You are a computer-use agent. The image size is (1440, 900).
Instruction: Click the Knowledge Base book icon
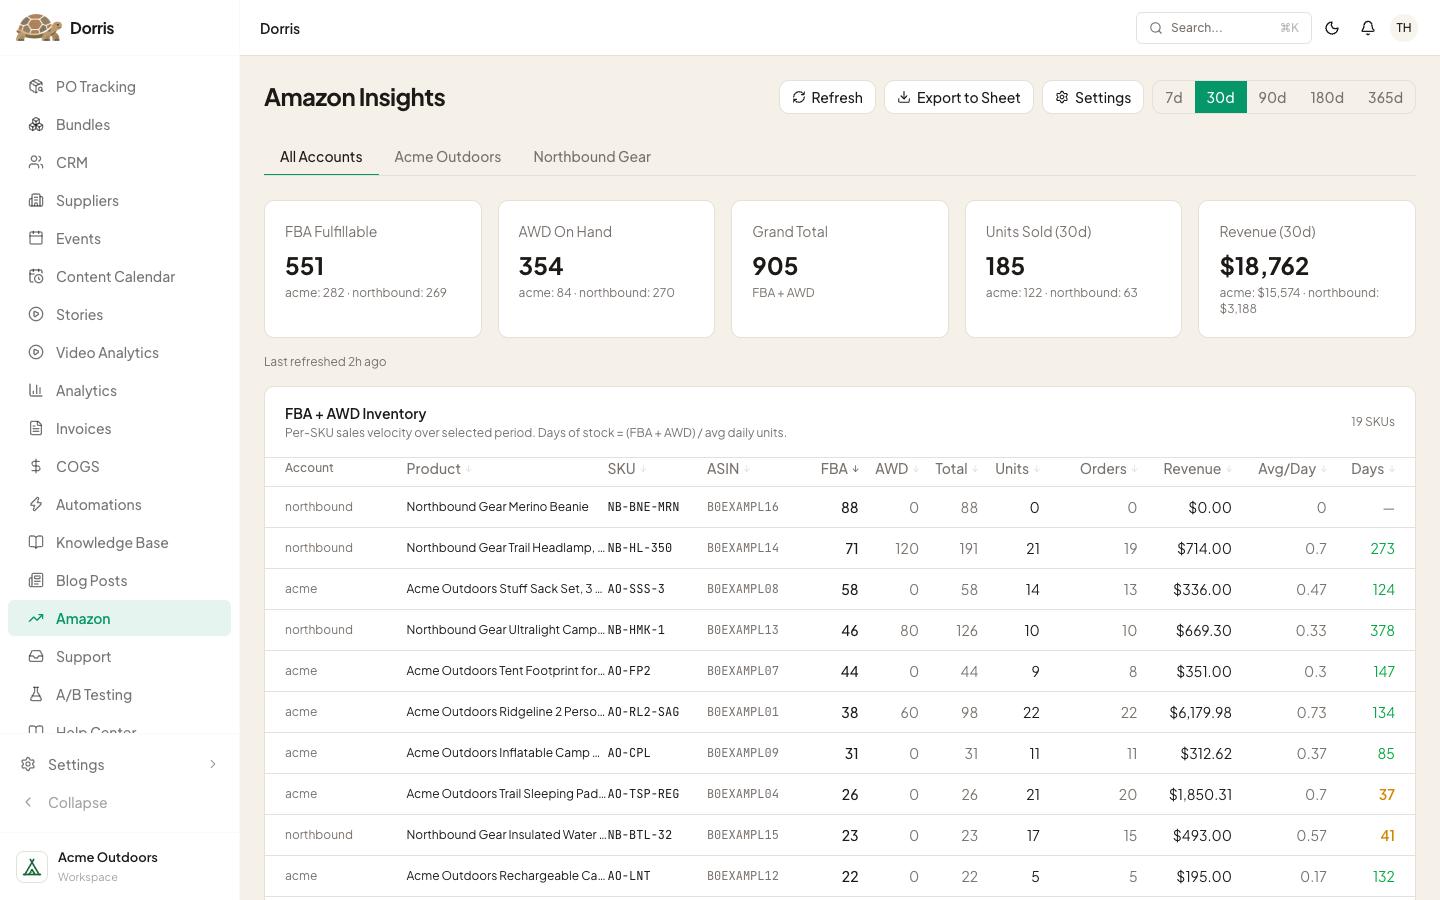[36, 543]
